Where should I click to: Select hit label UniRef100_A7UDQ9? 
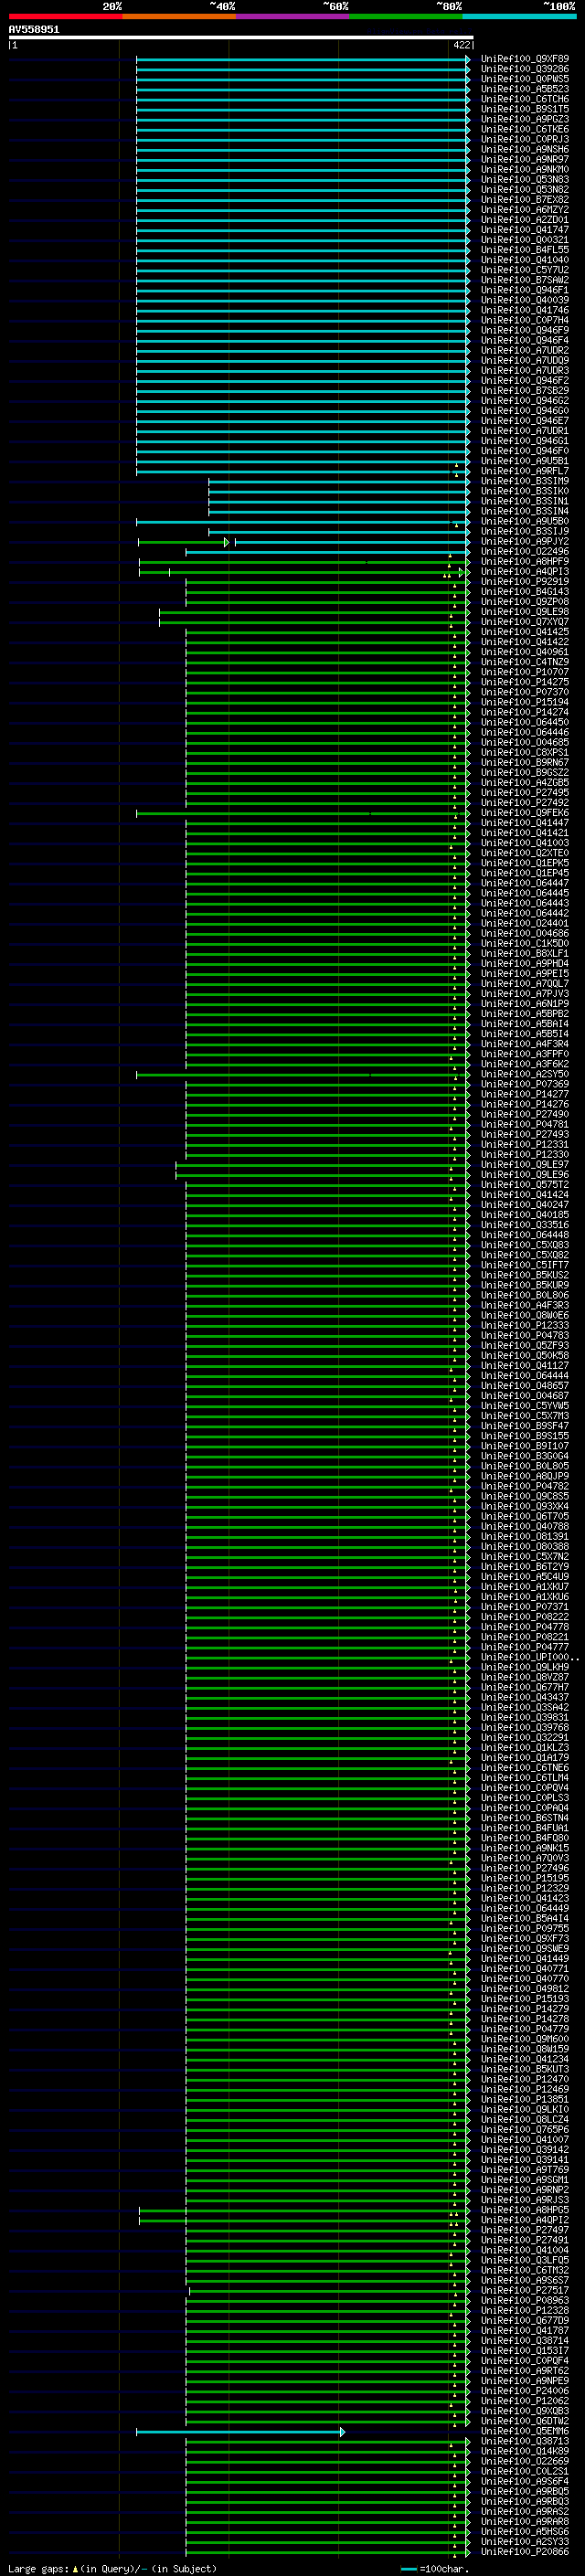tap(525, 361)
